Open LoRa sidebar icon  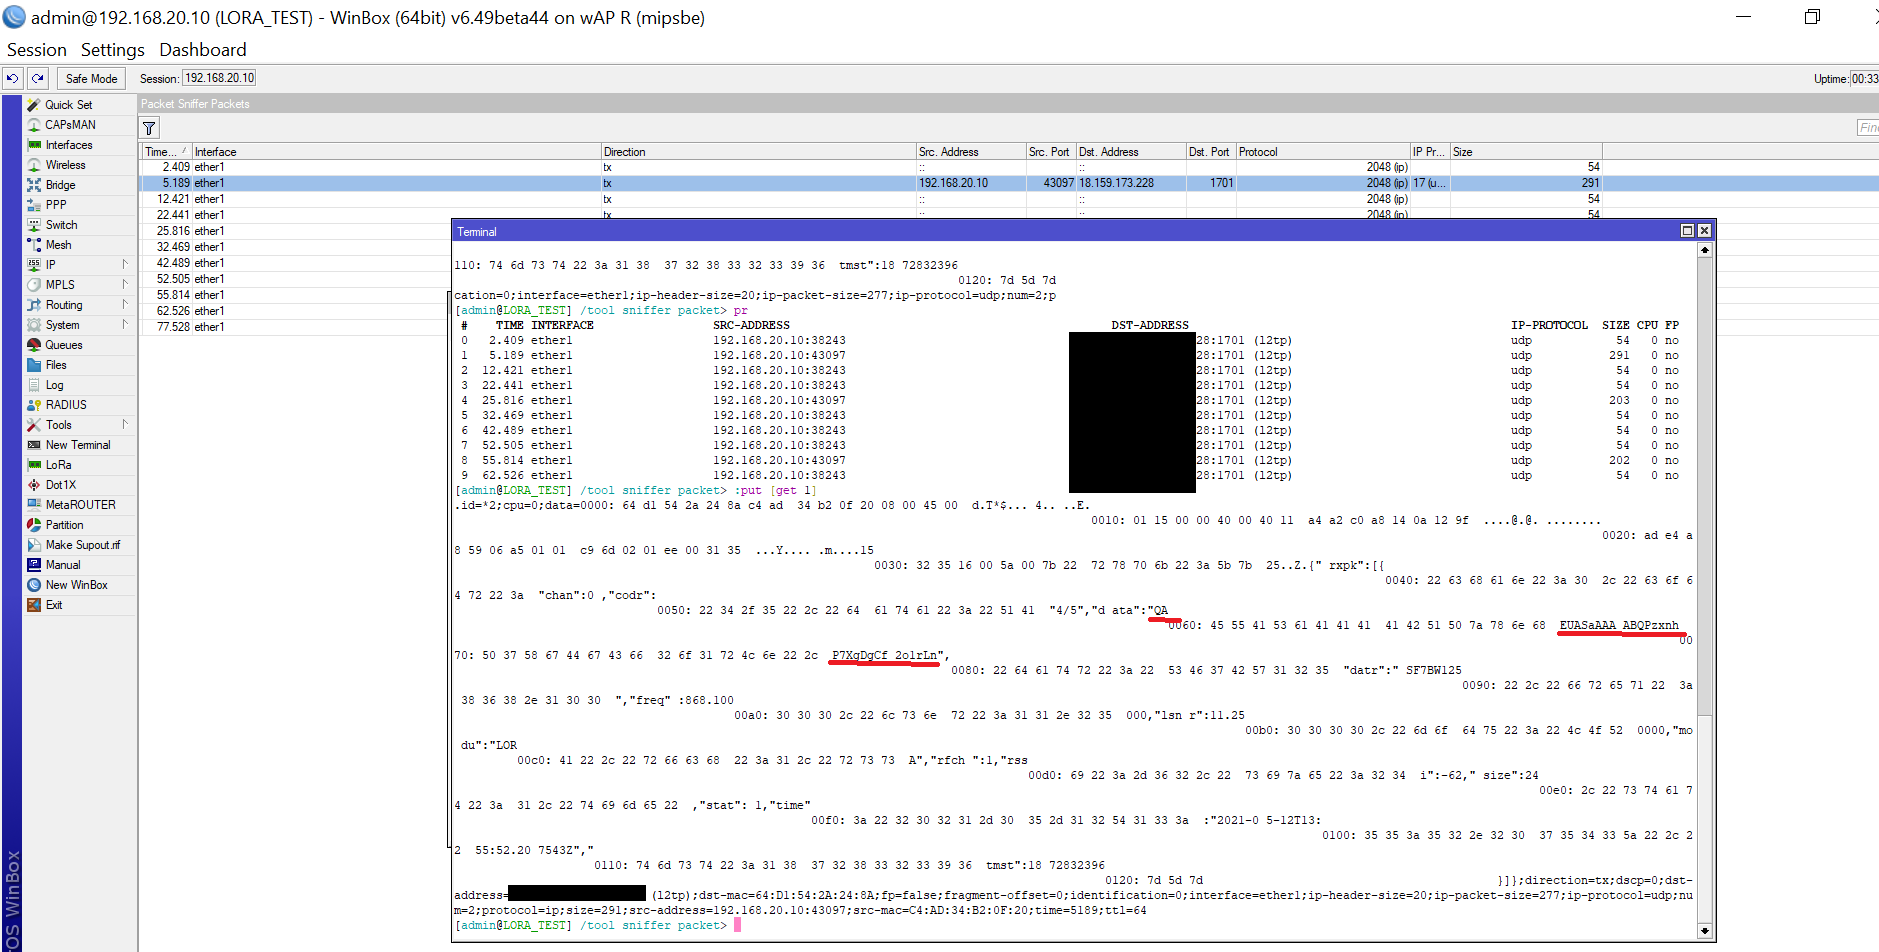(34, 465)
